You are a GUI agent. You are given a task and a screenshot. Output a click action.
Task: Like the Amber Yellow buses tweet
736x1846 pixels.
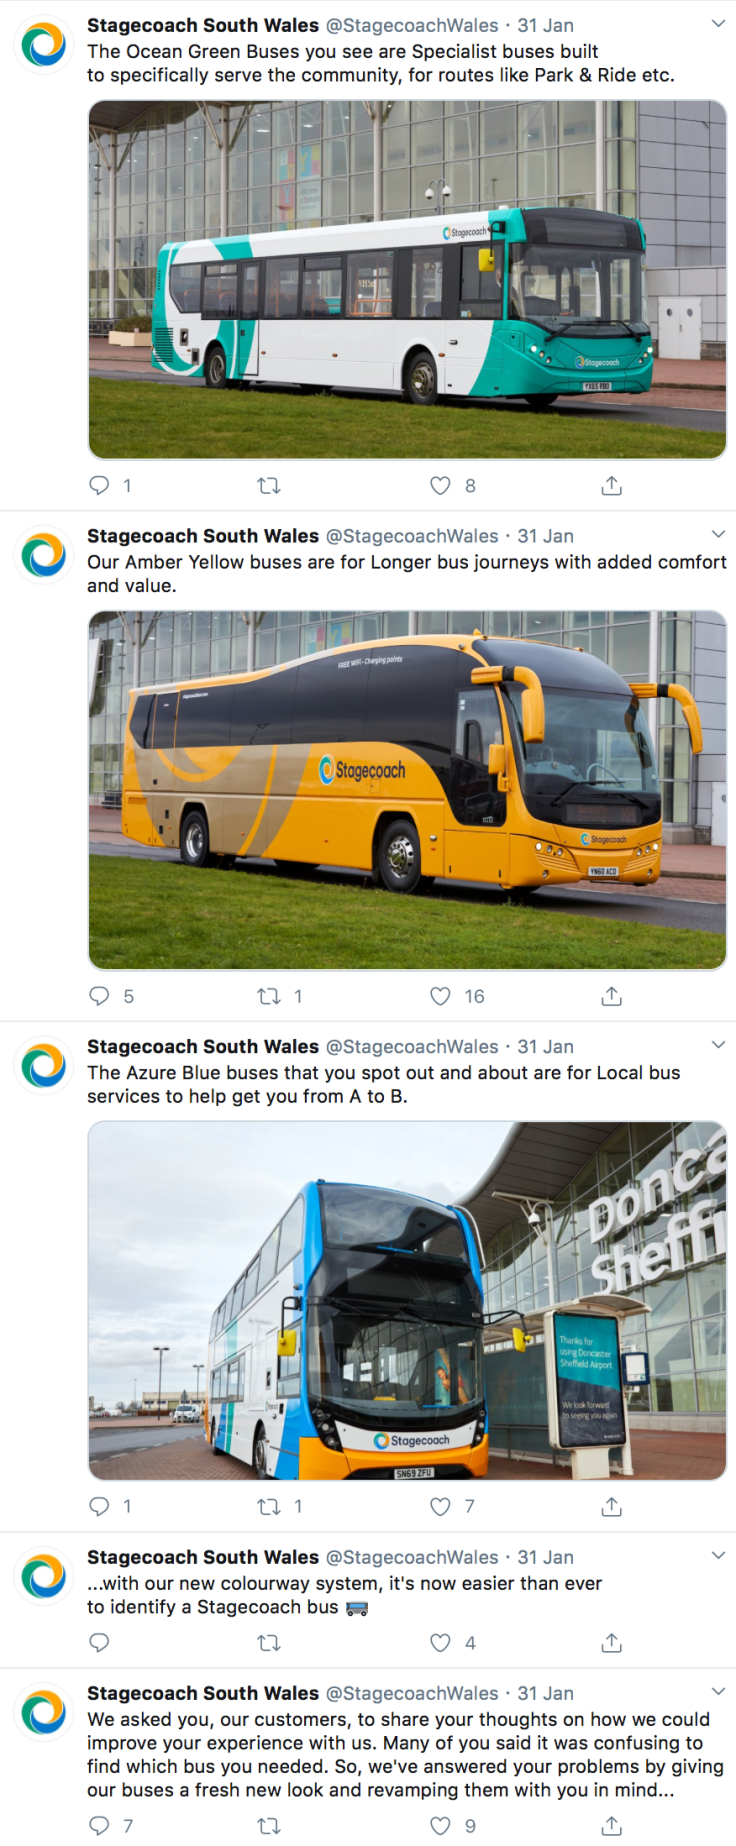tap(440, 996)
